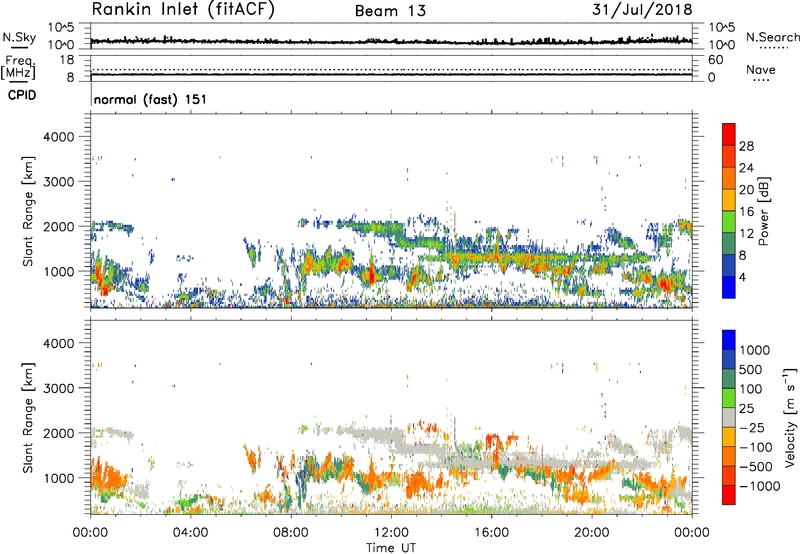The height and width of the screenshot is (554, 800).
Task: Click the 'Time UT' axis label
Action: point(391,547)
